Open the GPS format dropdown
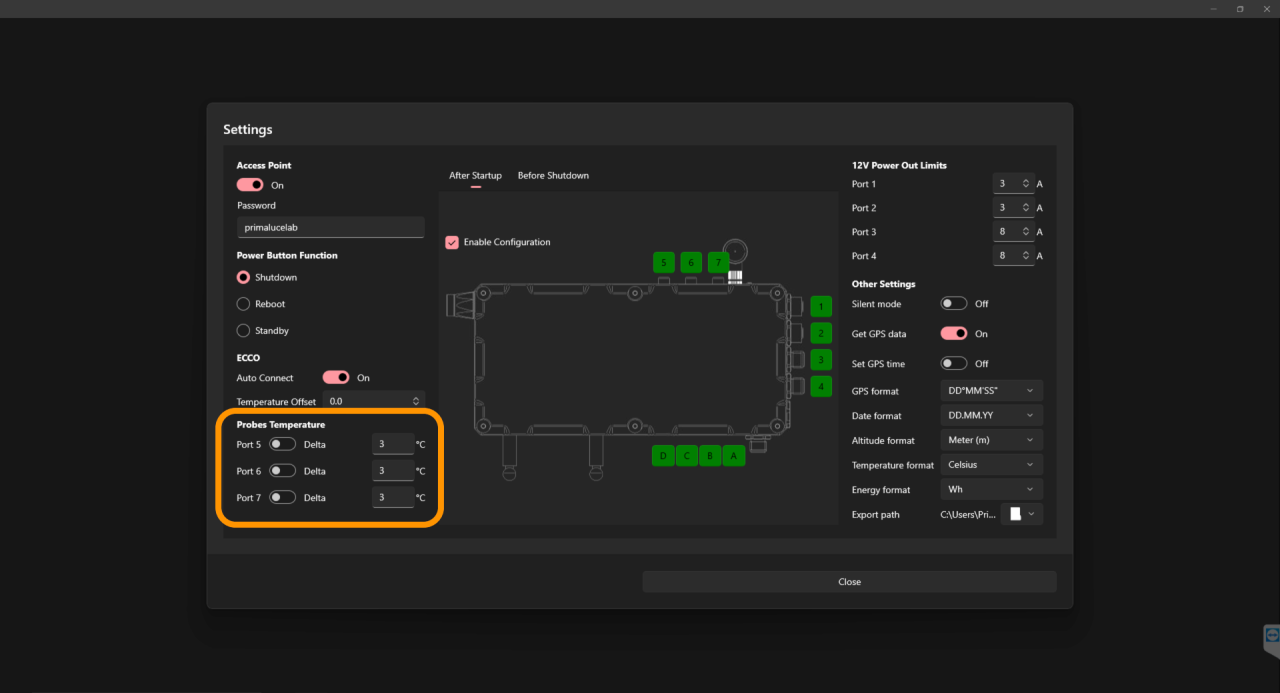The image size is (1280, 693). (x=991, y=391)
